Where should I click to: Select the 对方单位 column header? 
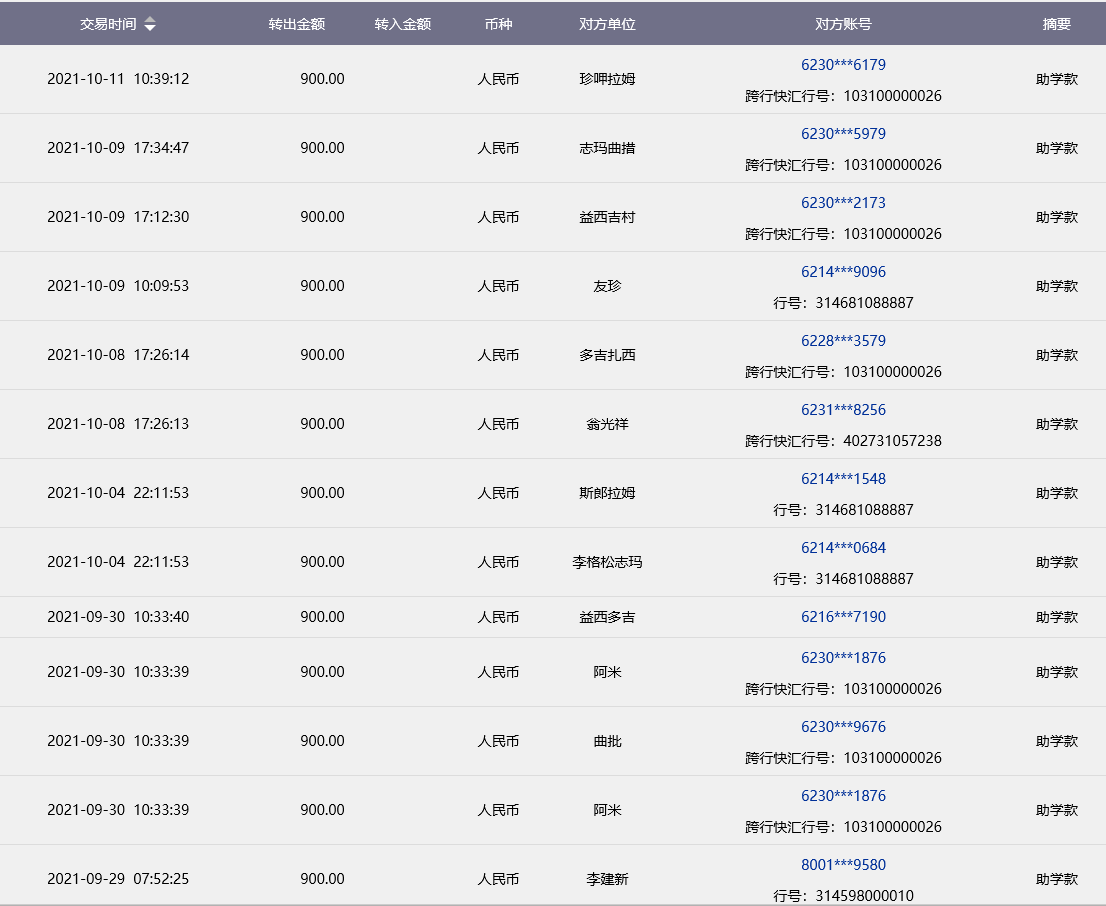(607, 24)
